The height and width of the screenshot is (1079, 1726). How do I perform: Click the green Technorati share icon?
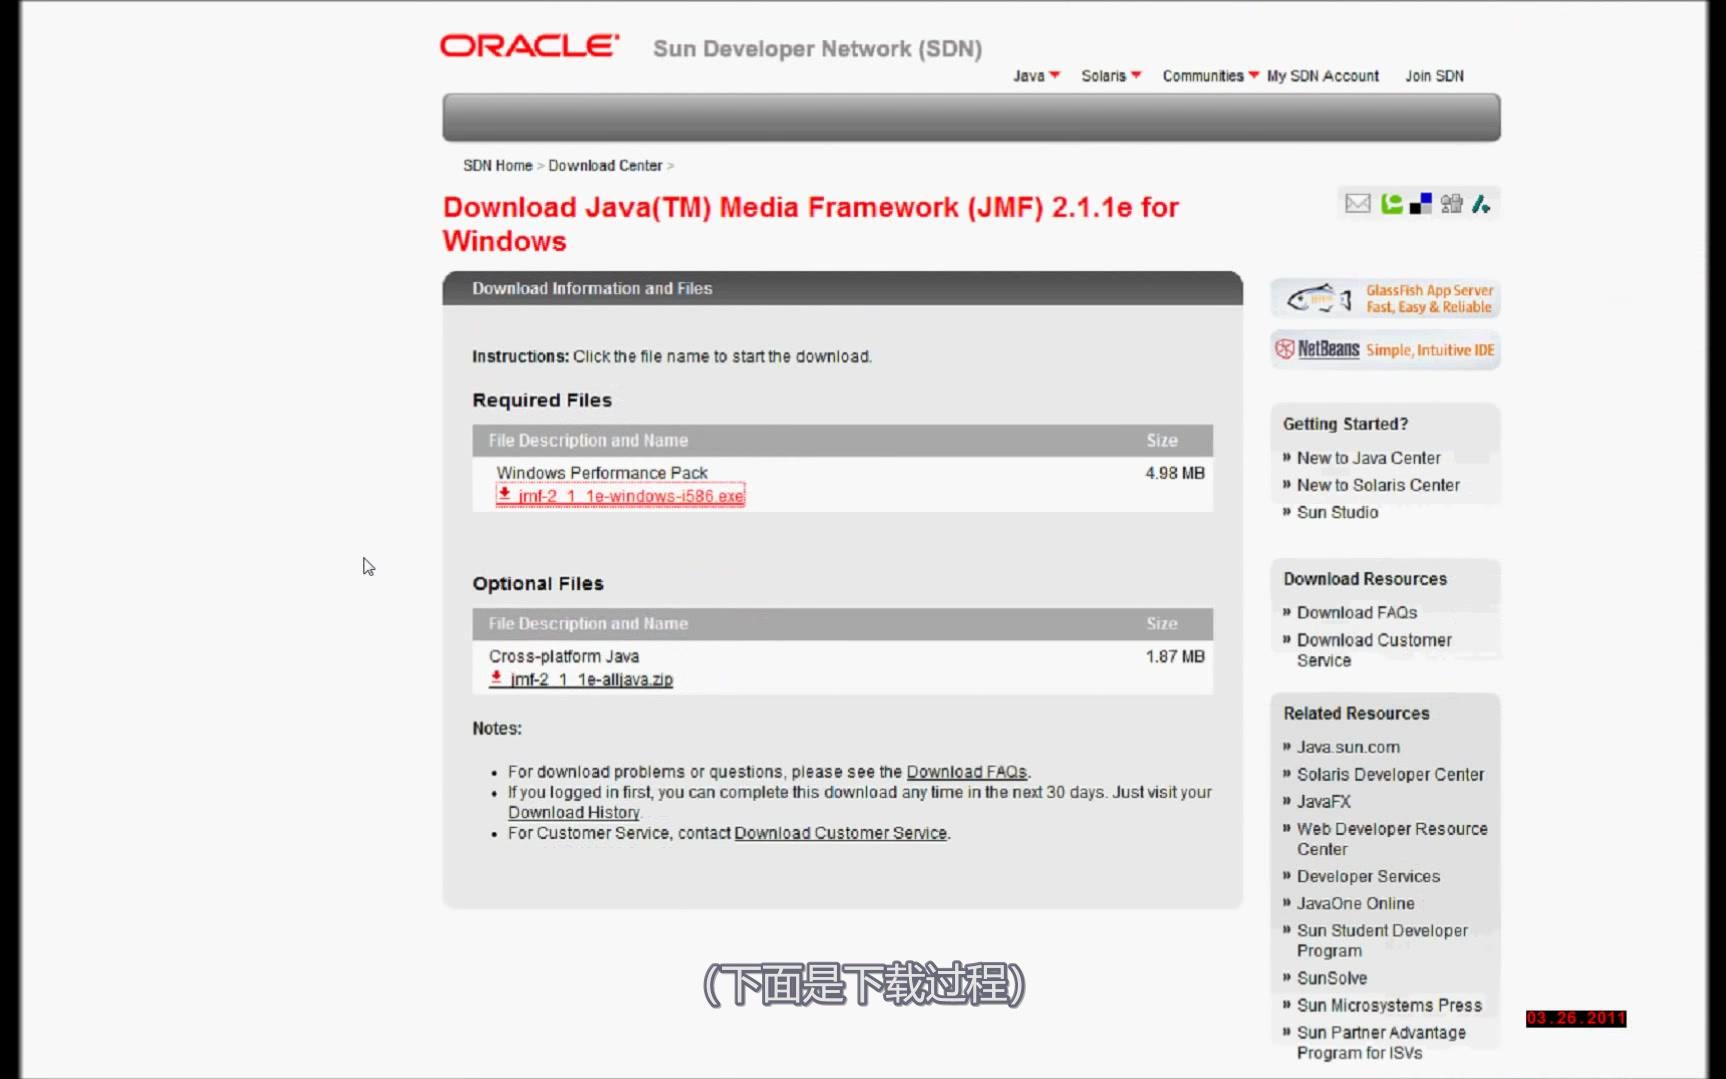point(1391,204)
